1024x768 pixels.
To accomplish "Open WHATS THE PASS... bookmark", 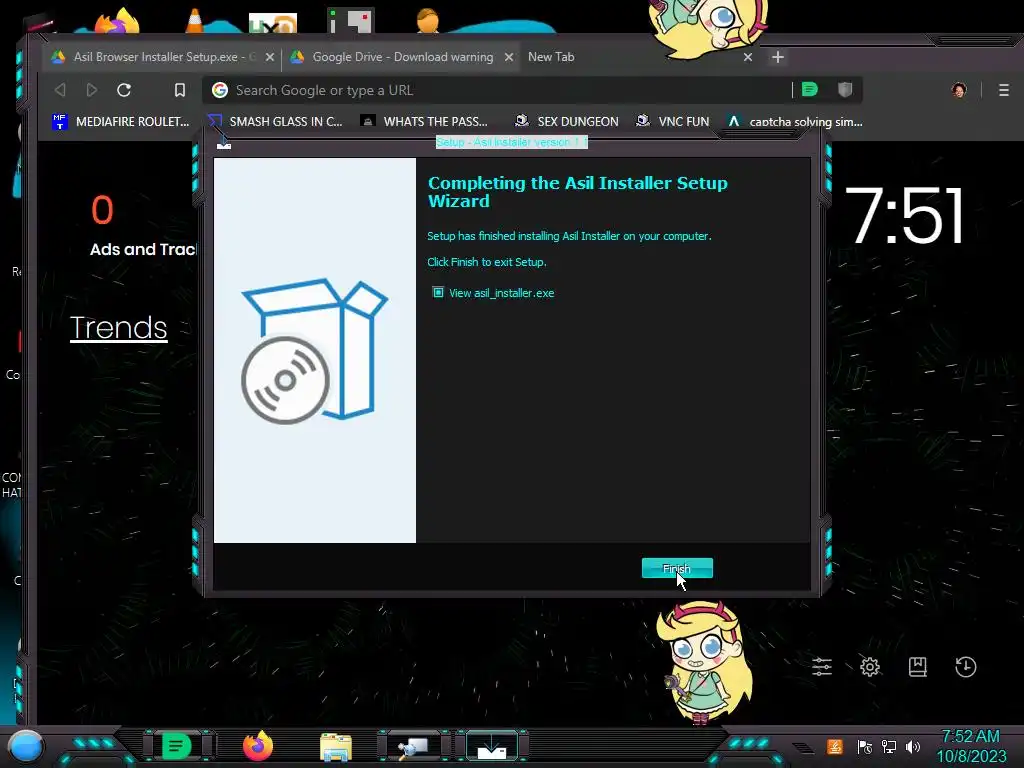I will (424, 121).
